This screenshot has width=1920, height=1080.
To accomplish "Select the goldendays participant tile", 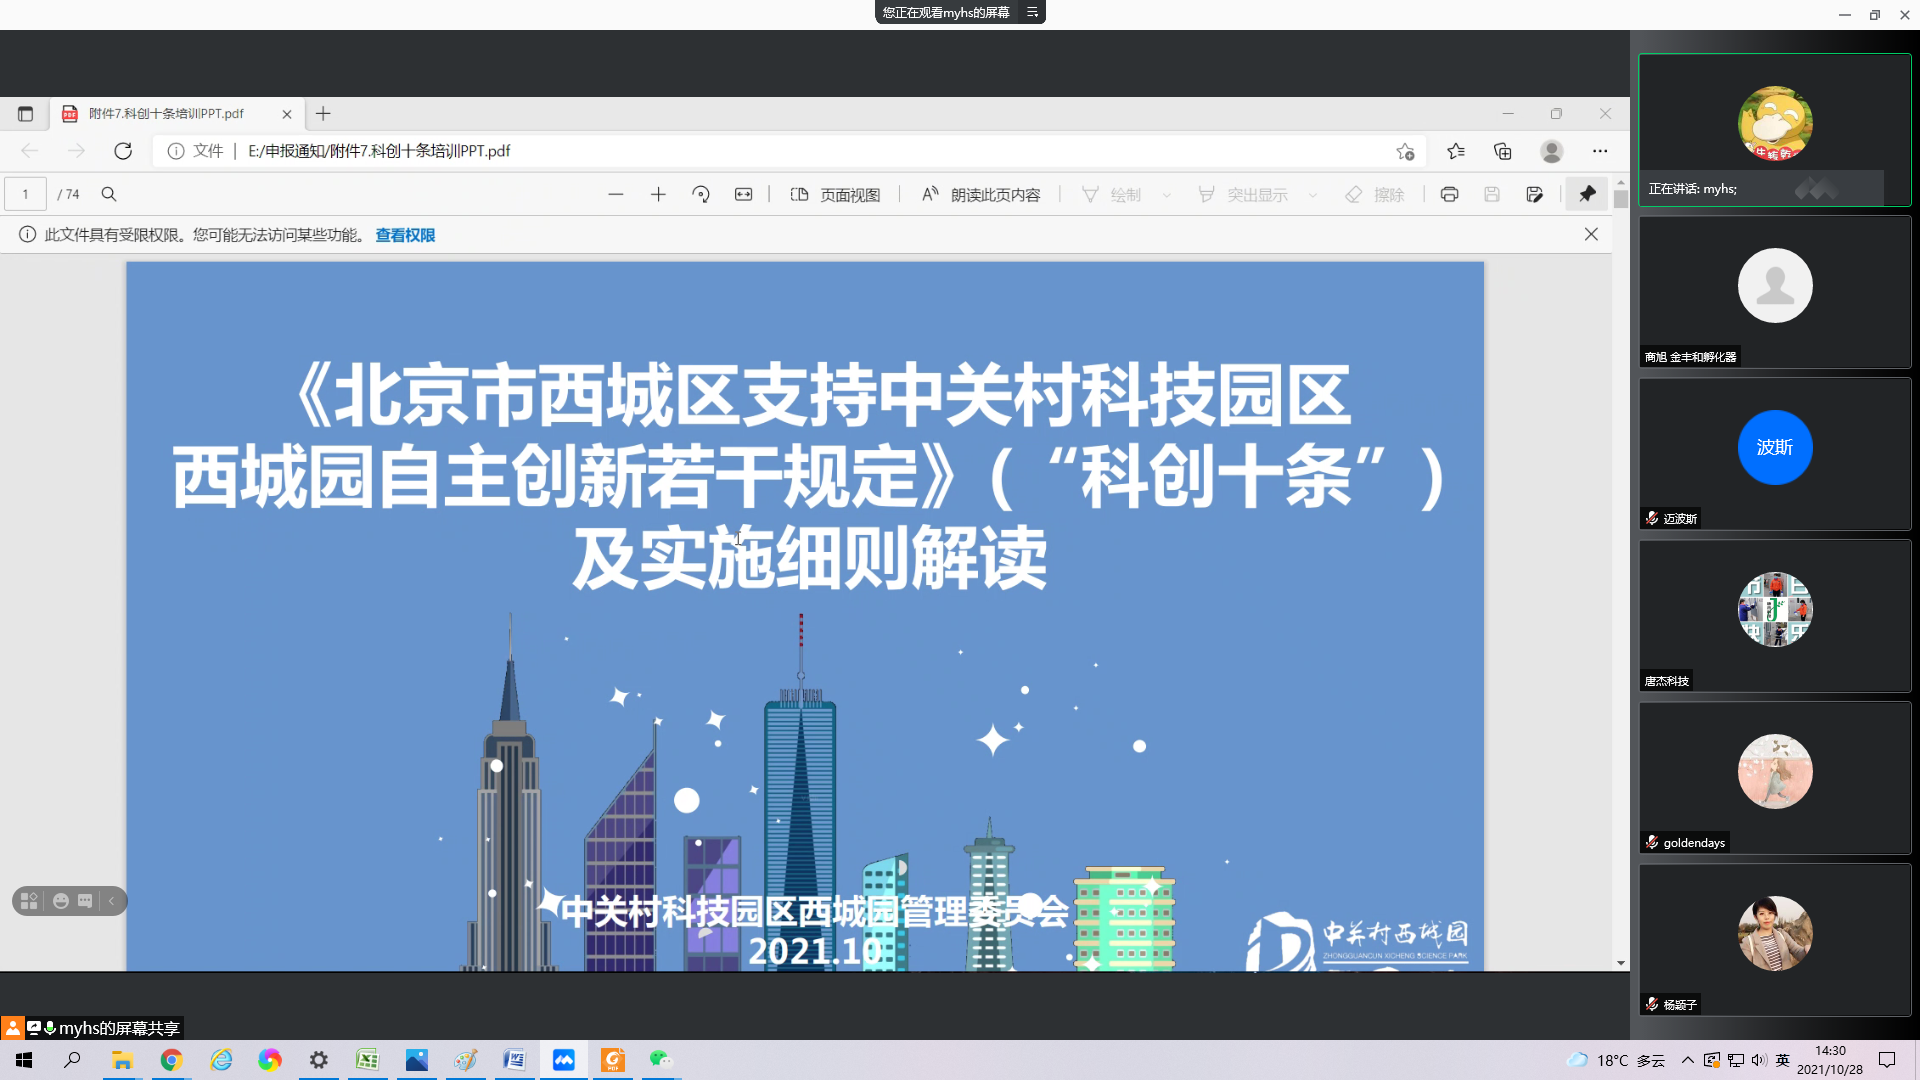I will click(x=1775, y=778).
